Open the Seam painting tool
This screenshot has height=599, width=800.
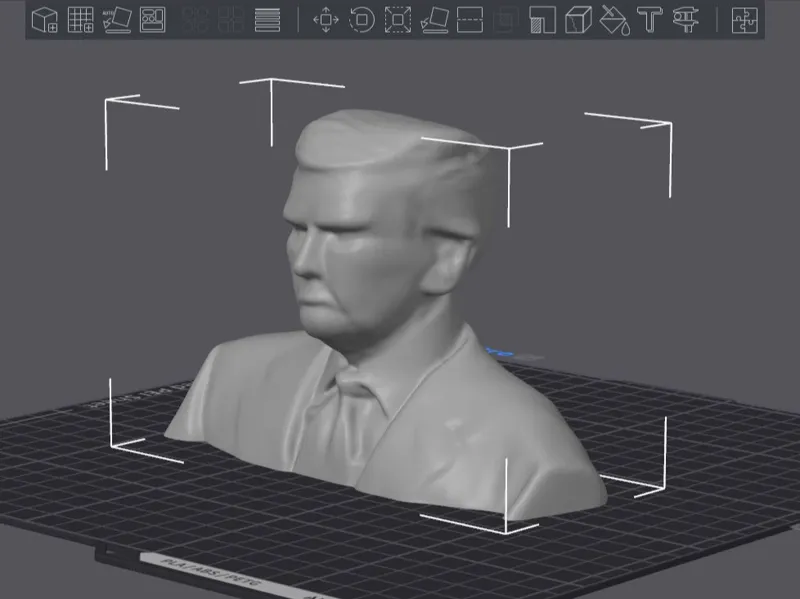(578, 20)
